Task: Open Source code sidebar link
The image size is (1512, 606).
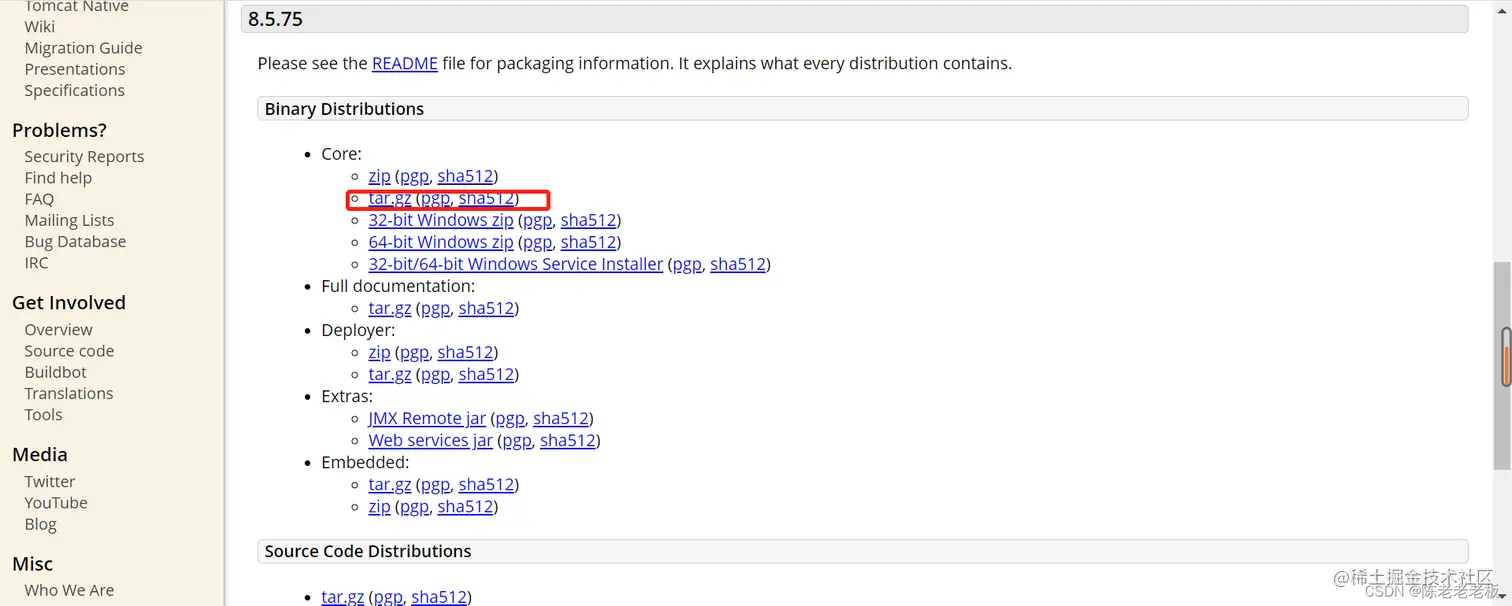Action: pyautogui.click(x=69, y=351)
